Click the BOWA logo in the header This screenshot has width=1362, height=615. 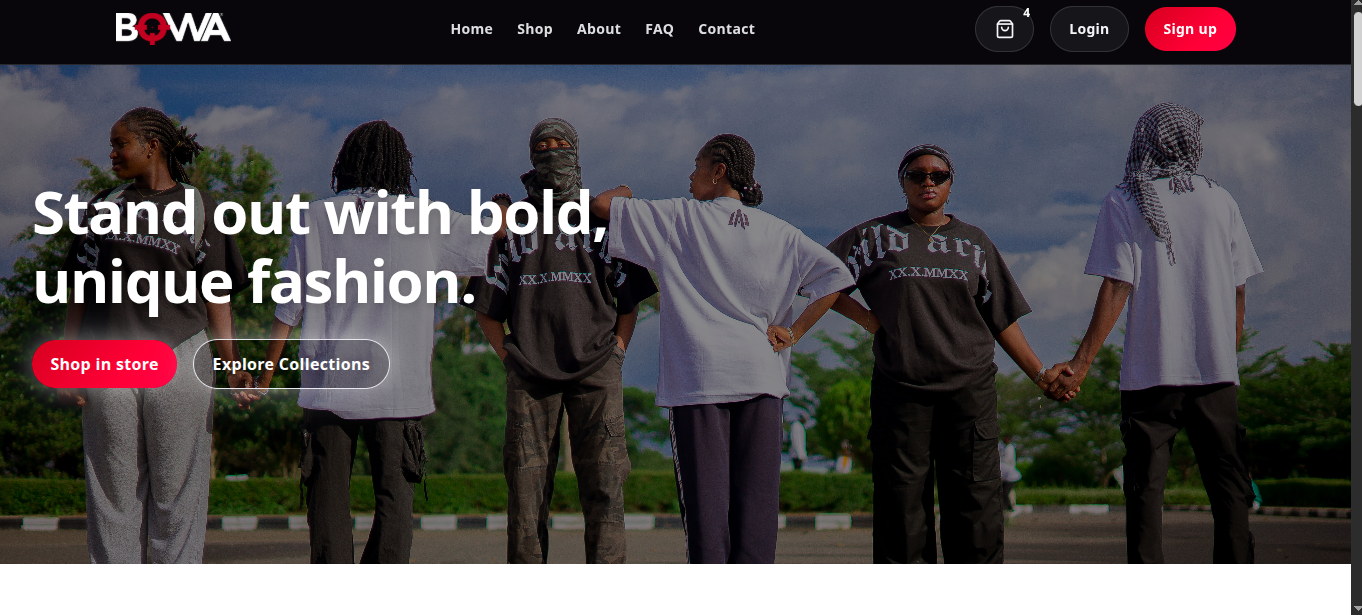pyautogui.click(x=173, y=28)
